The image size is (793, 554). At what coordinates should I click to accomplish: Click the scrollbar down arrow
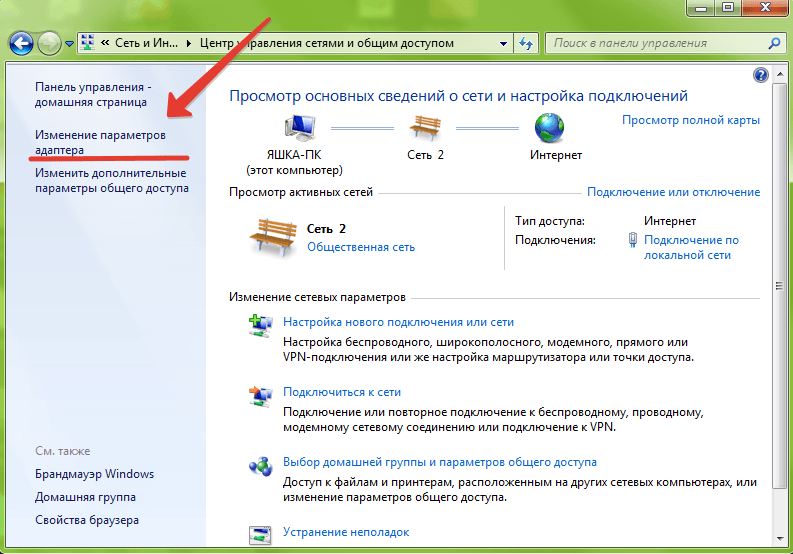click(x=779, y=539)
